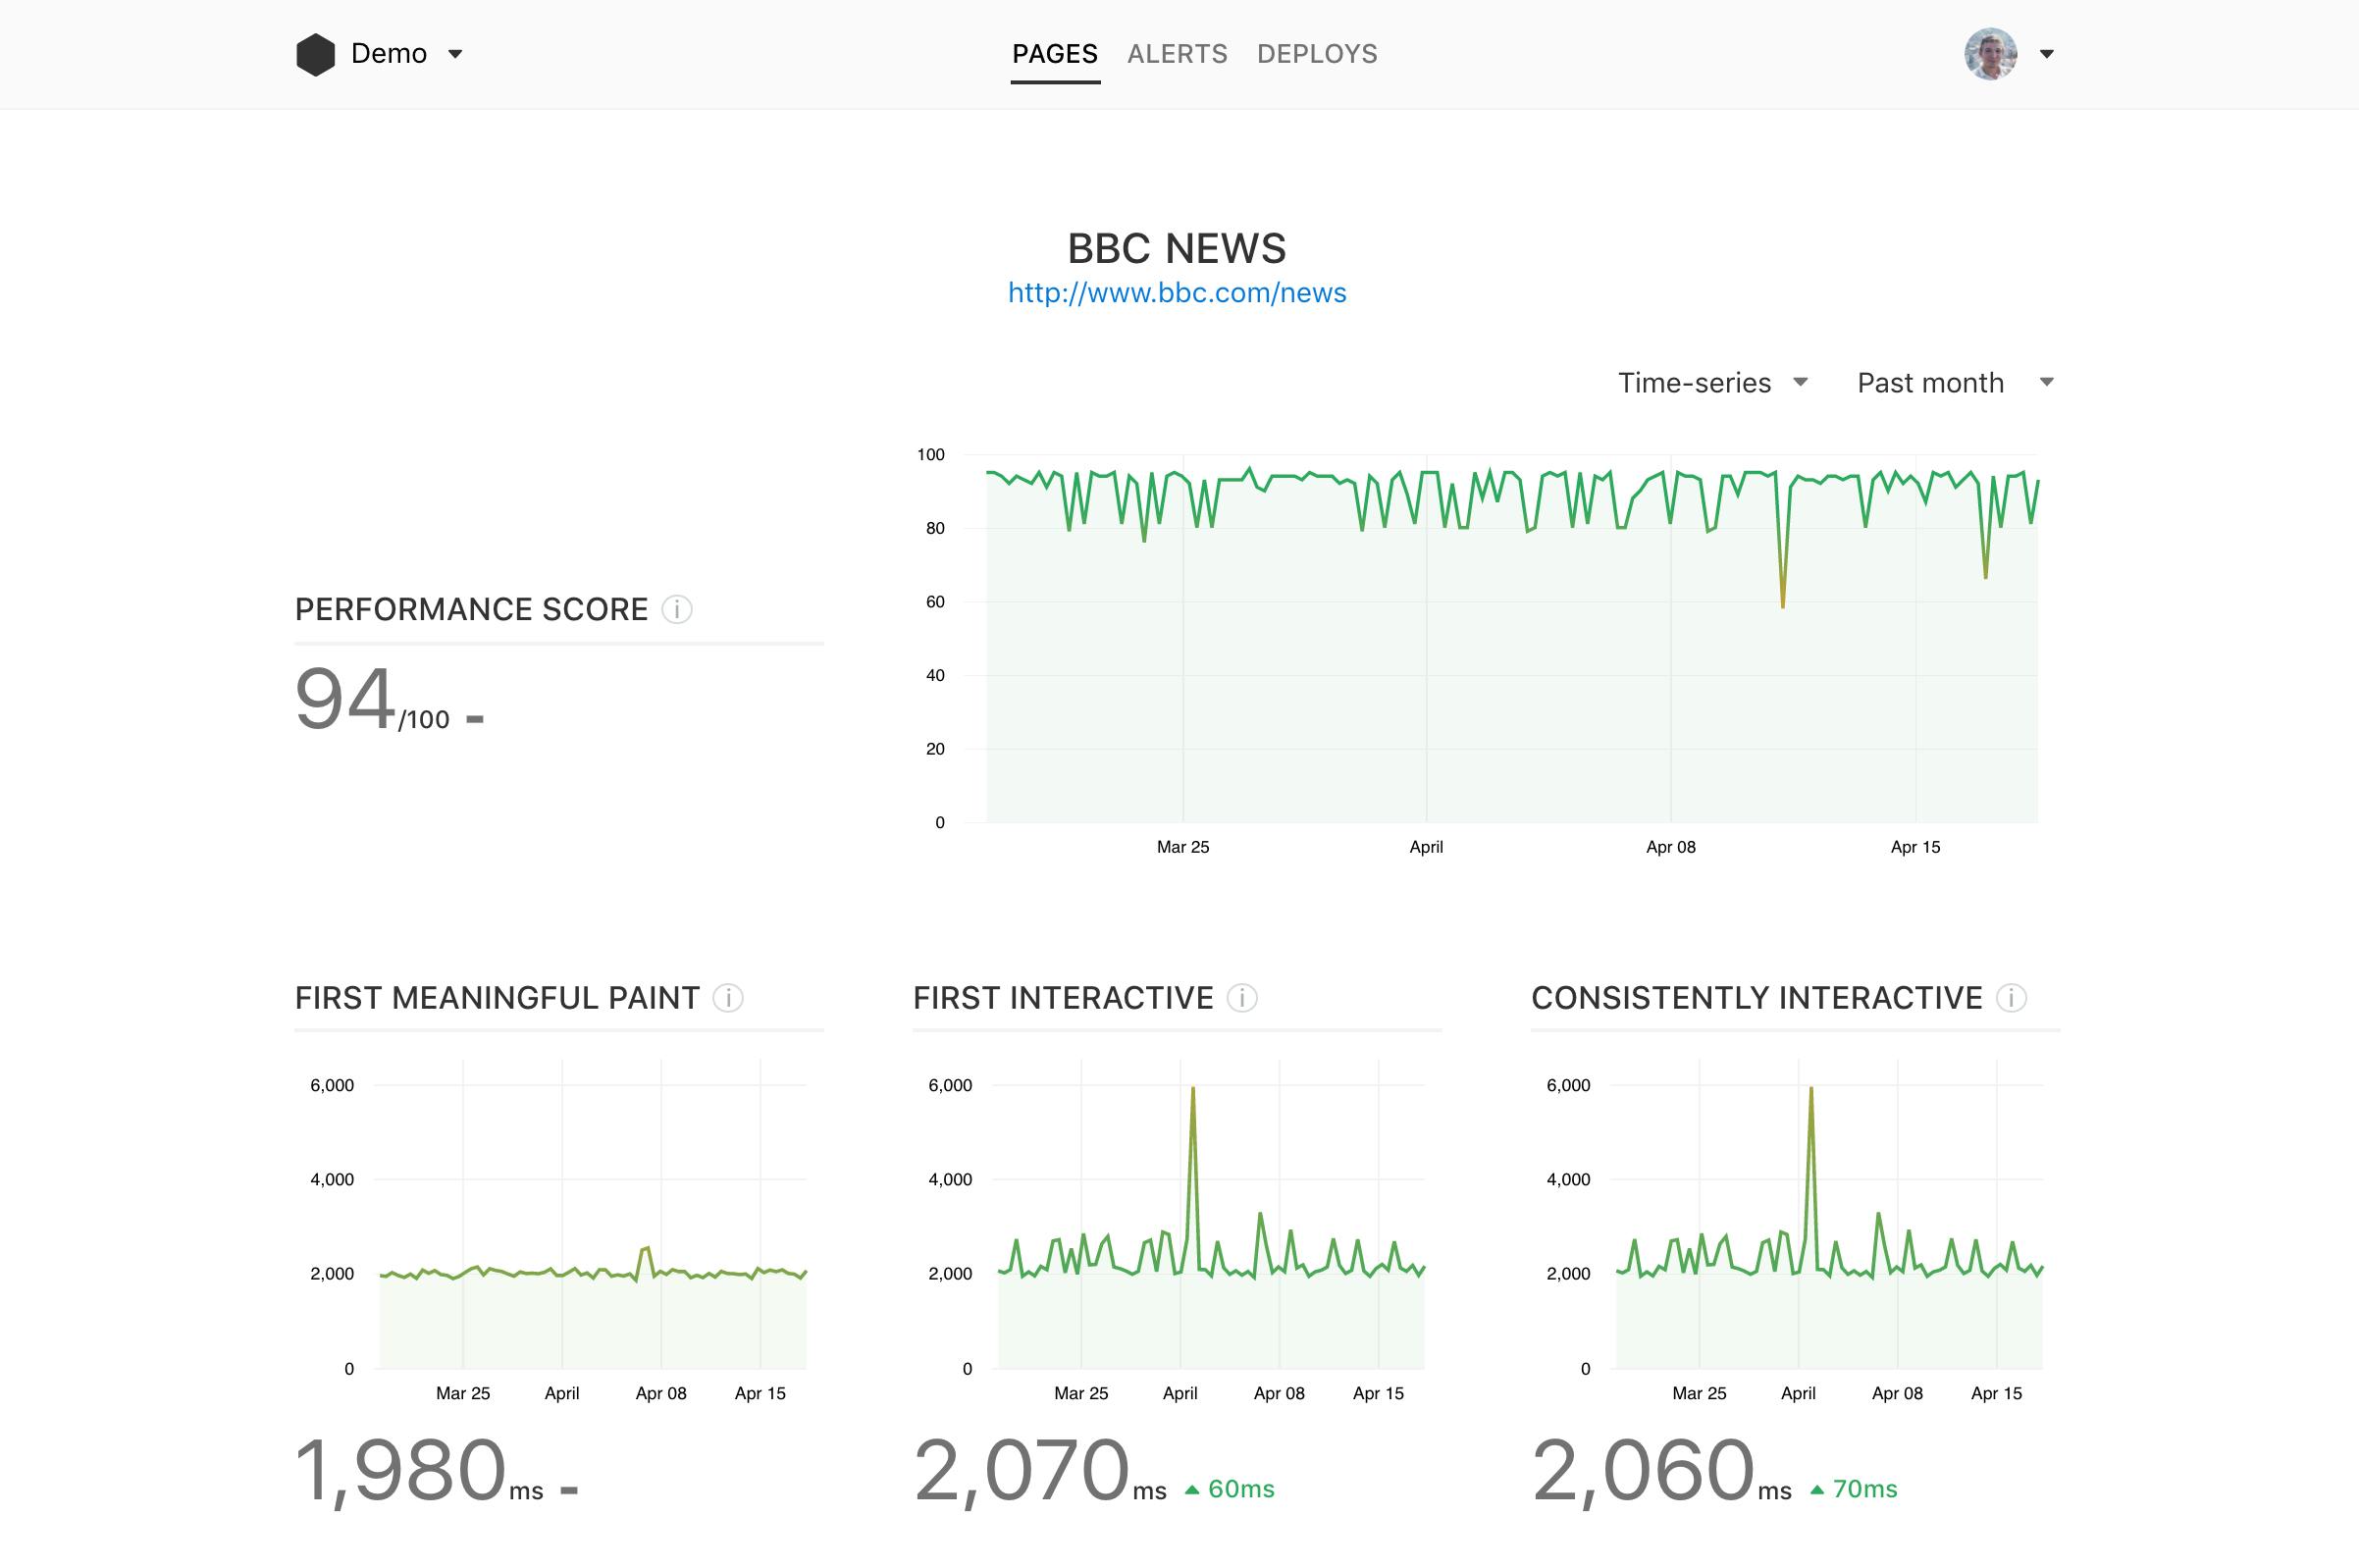Click Apr 15 label on performance score chart
Screen dimensions: 2359x1568
pos(1915,847)
